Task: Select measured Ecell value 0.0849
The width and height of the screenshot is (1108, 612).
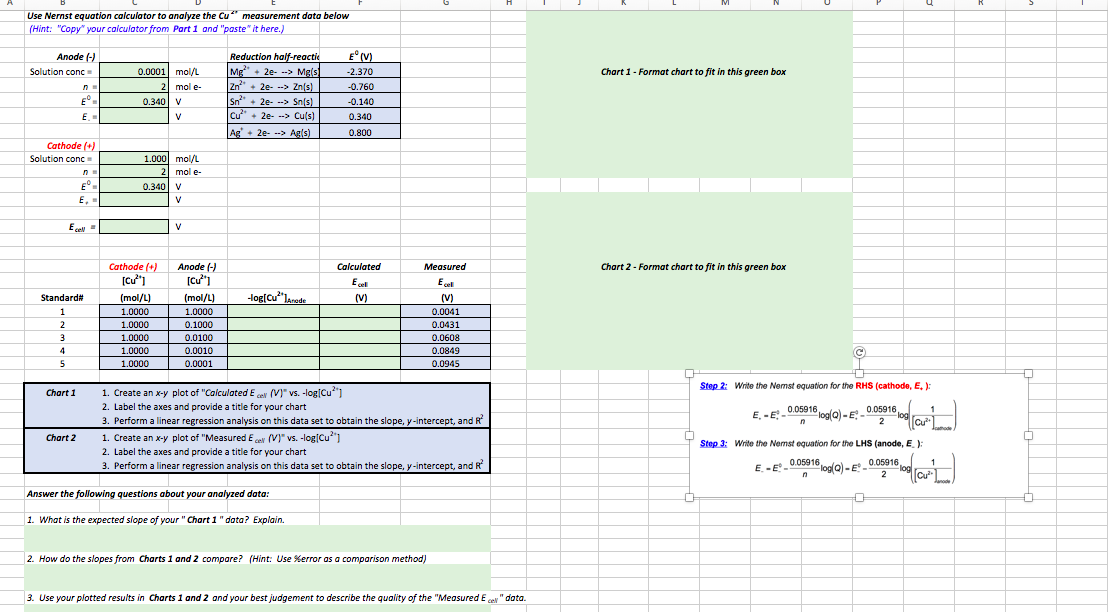Action: pos(445,351)
